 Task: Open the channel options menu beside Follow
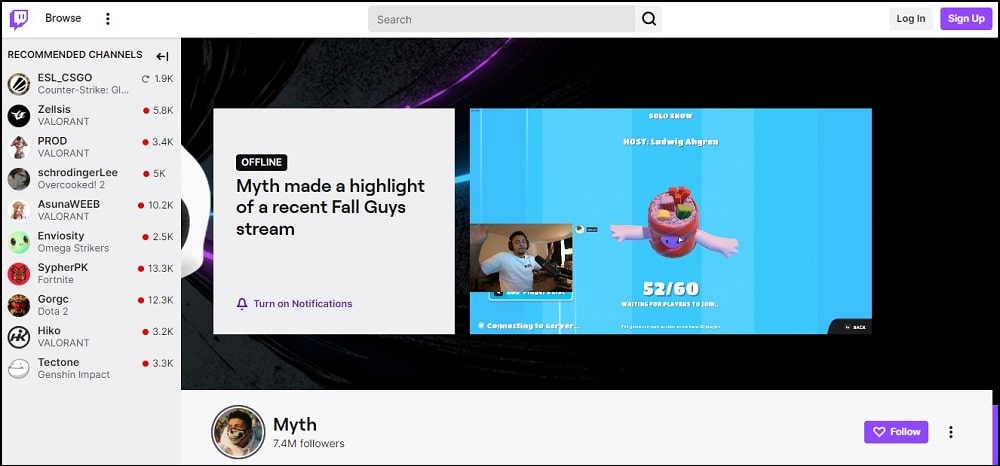click(x=951, y=432)
